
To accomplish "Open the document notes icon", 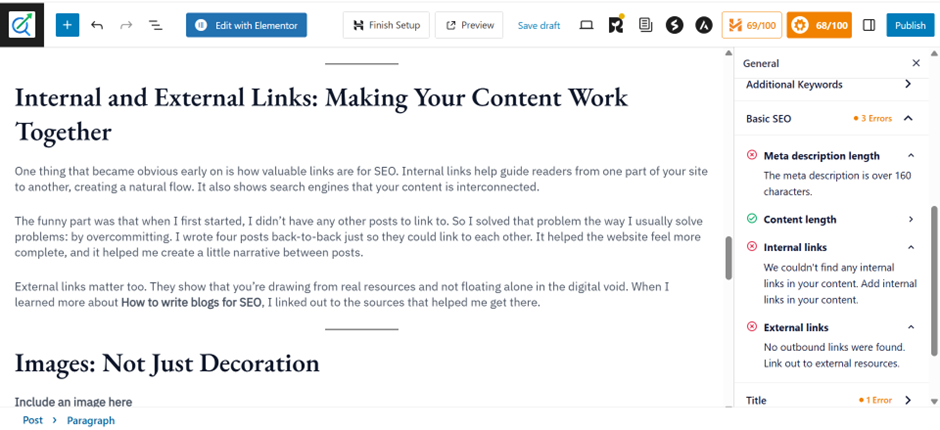I will point(646,25).
